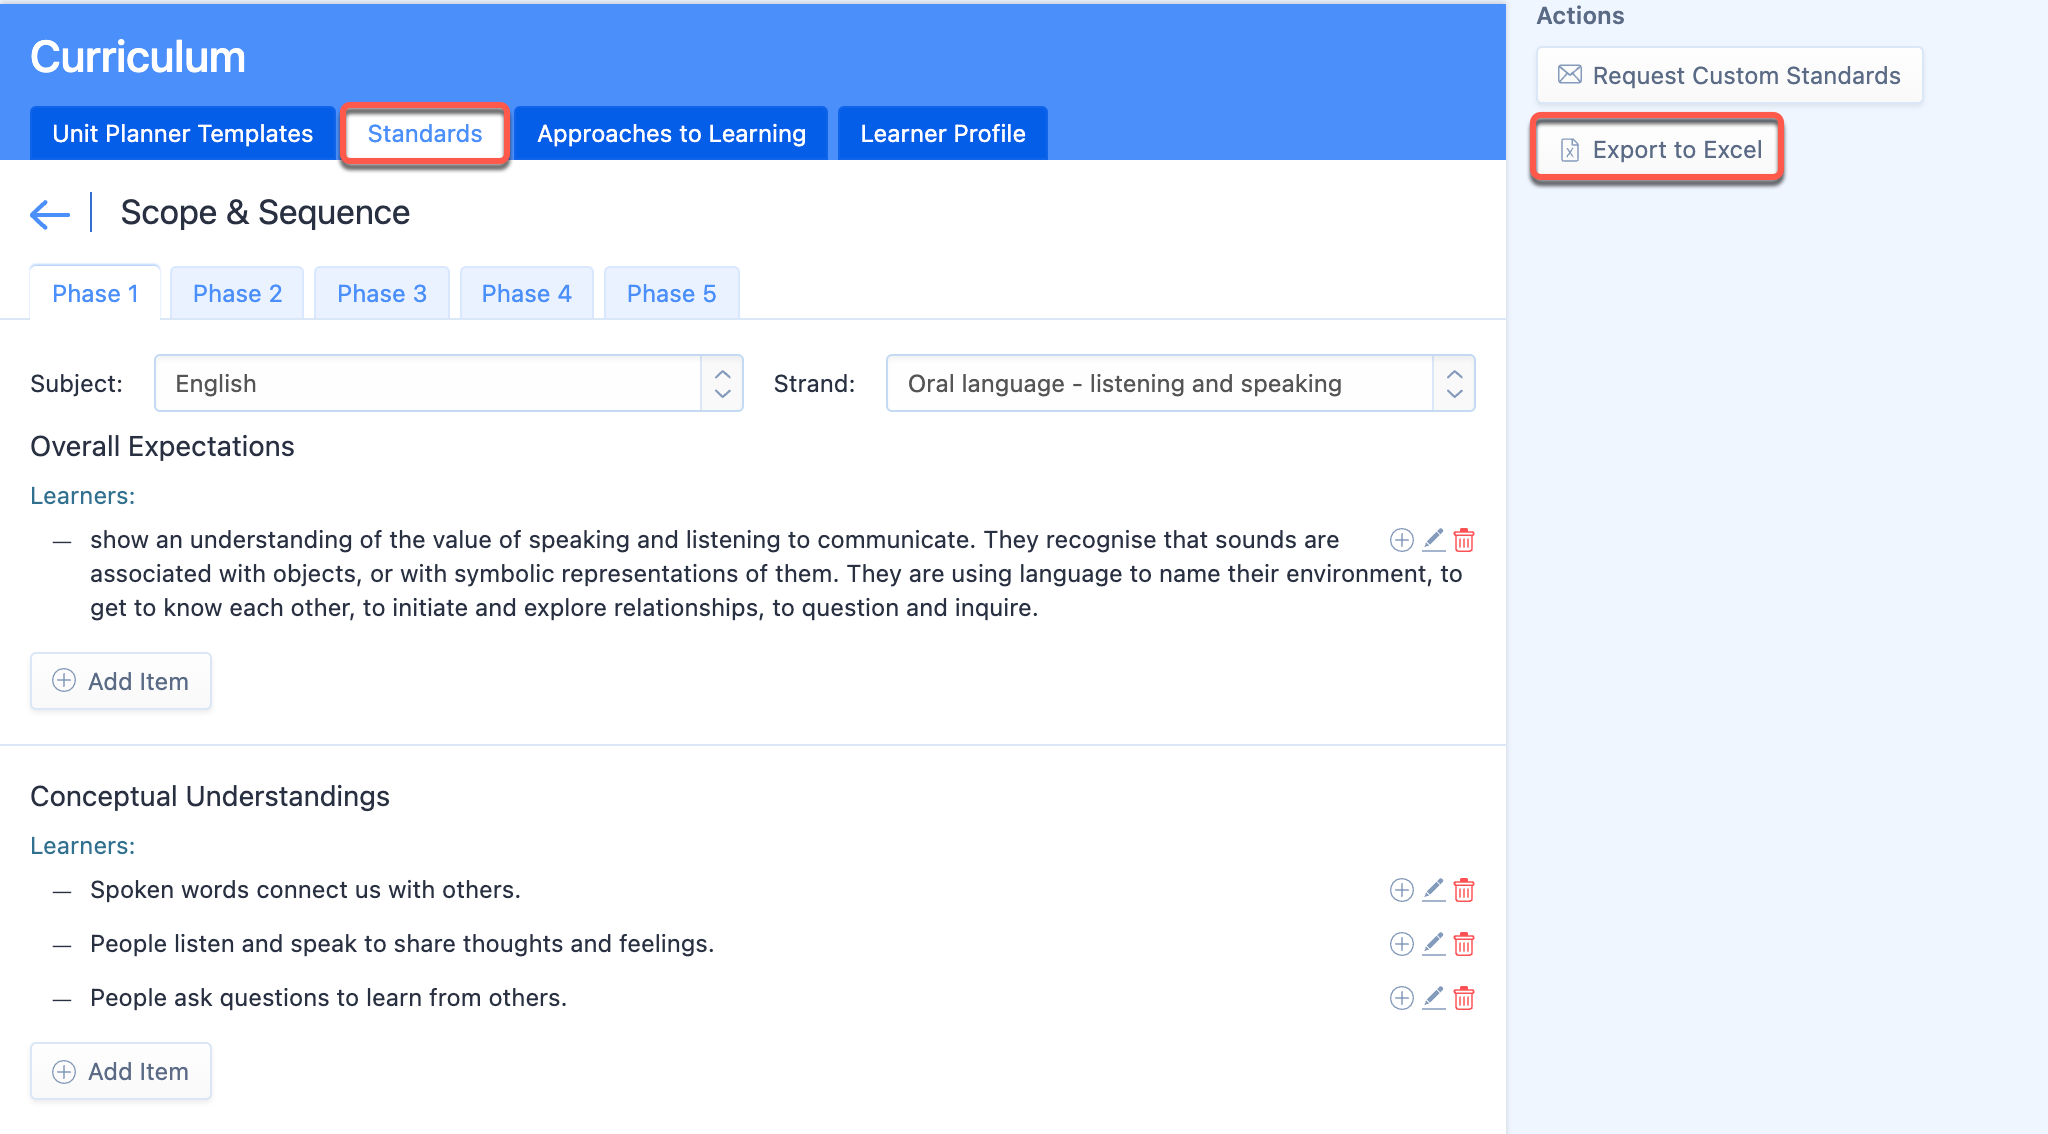Add sub-item to the 'show an understanding' expectation
This screenshot has height=1134, width=2048.
[x=1402, y=540]
